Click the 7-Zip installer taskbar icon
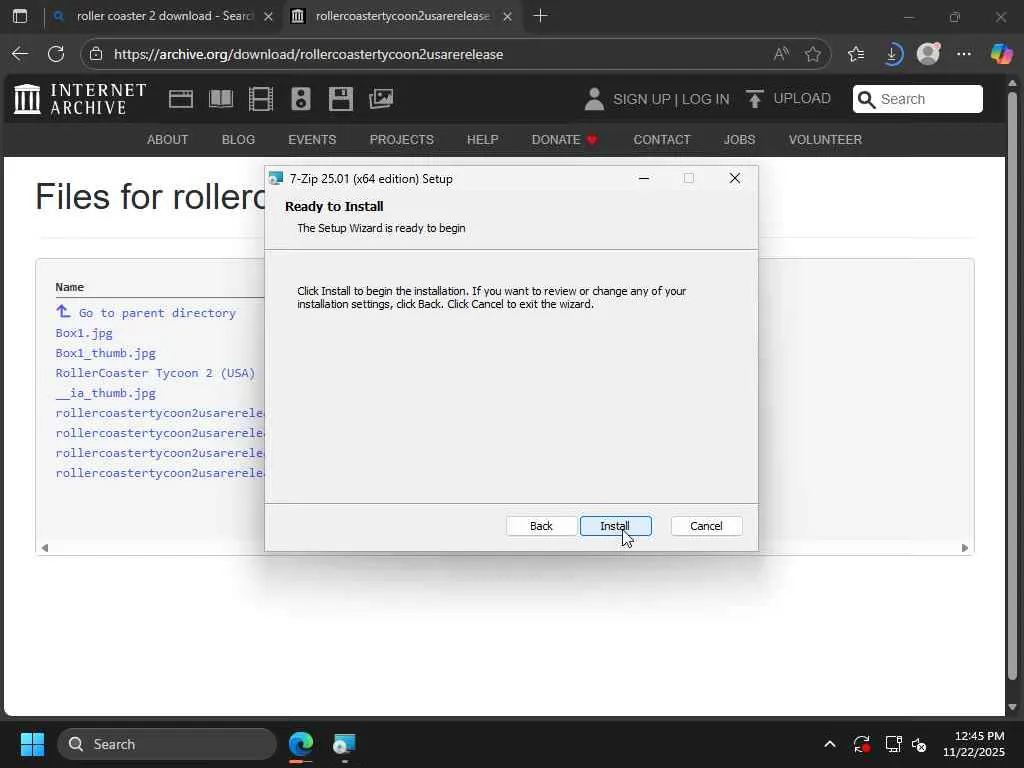 pyautogui.click(x=344, y=744)
